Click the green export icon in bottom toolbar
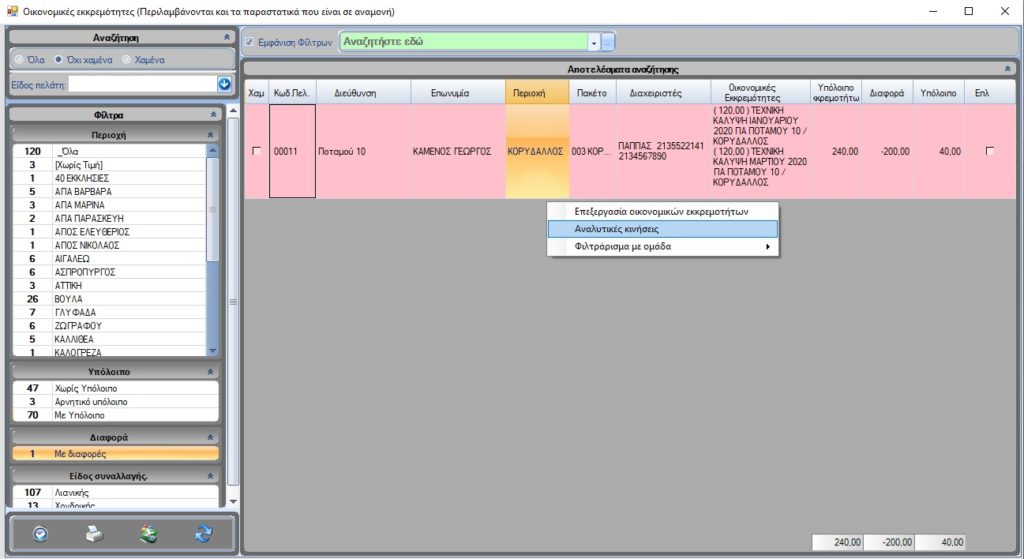This screenshot has width=1024, height=559. click(149, 534)
